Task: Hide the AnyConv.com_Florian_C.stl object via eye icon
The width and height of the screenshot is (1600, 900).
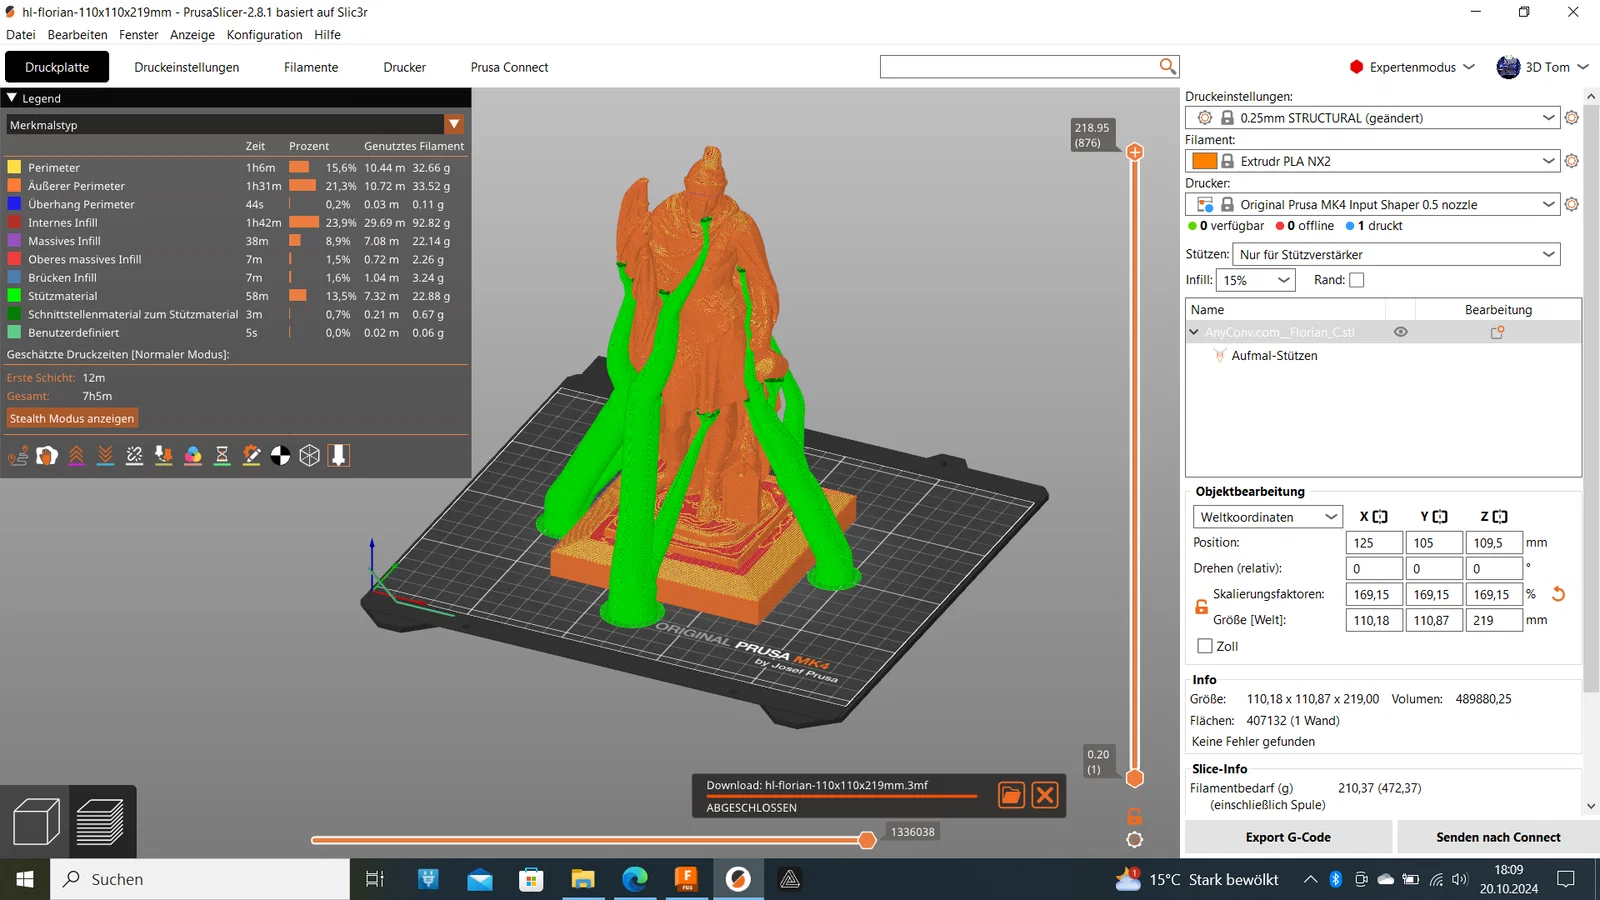Action: pyautogui.click(x=1400, y=332)
